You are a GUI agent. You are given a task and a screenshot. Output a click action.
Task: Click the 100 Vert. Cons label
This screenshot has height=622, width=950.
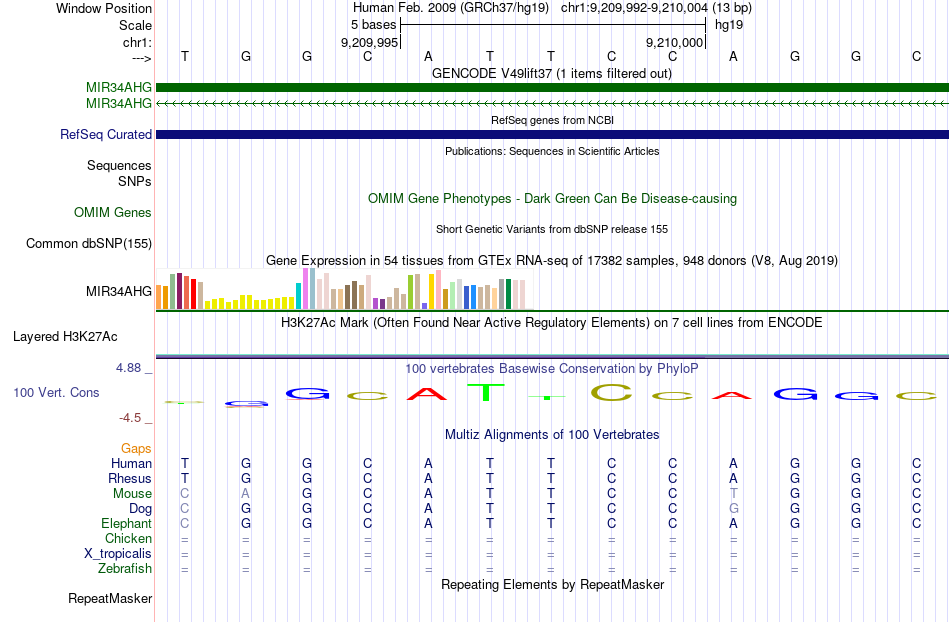tap(56, 392)
